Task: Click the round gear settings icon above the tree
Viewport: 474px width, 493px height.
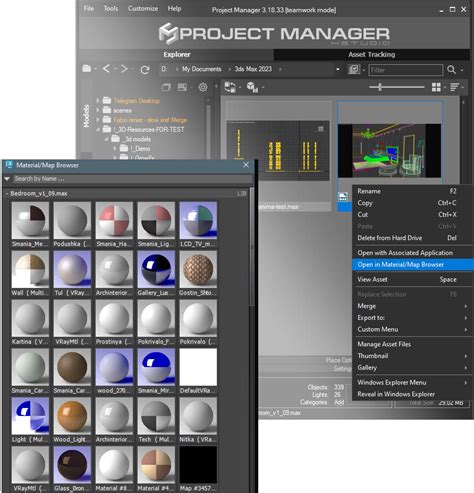Action: coord(203,87)
